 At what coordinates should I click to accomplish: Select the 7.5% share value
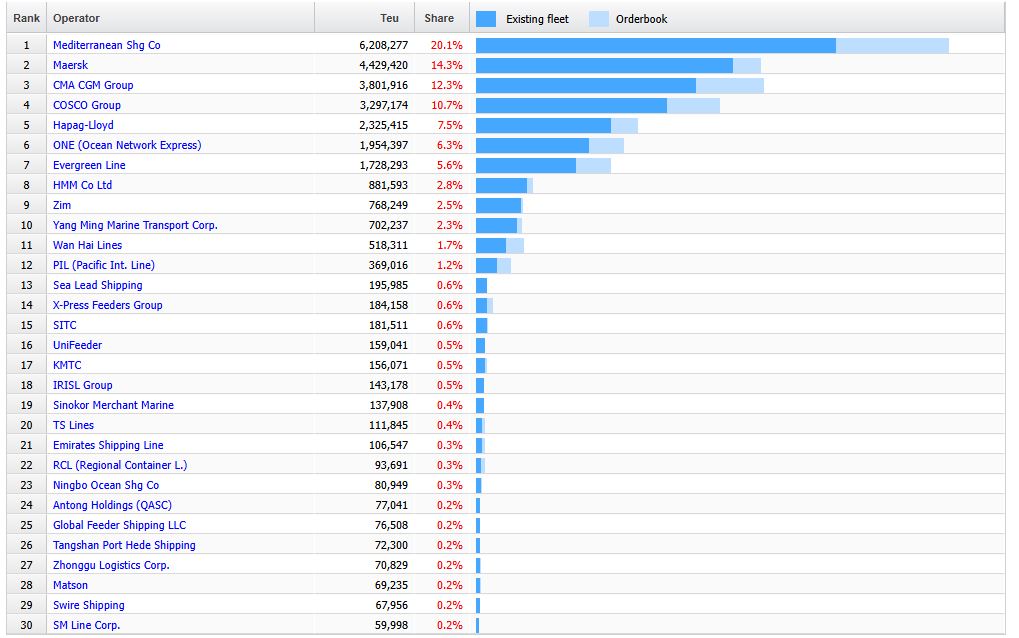point(450,125)
